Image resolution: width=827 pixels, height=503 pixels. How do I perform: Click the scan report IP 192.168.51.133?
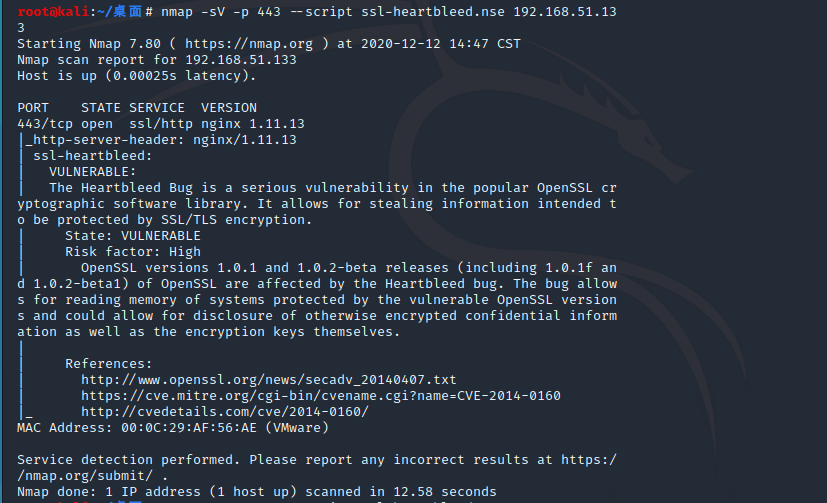241,60
